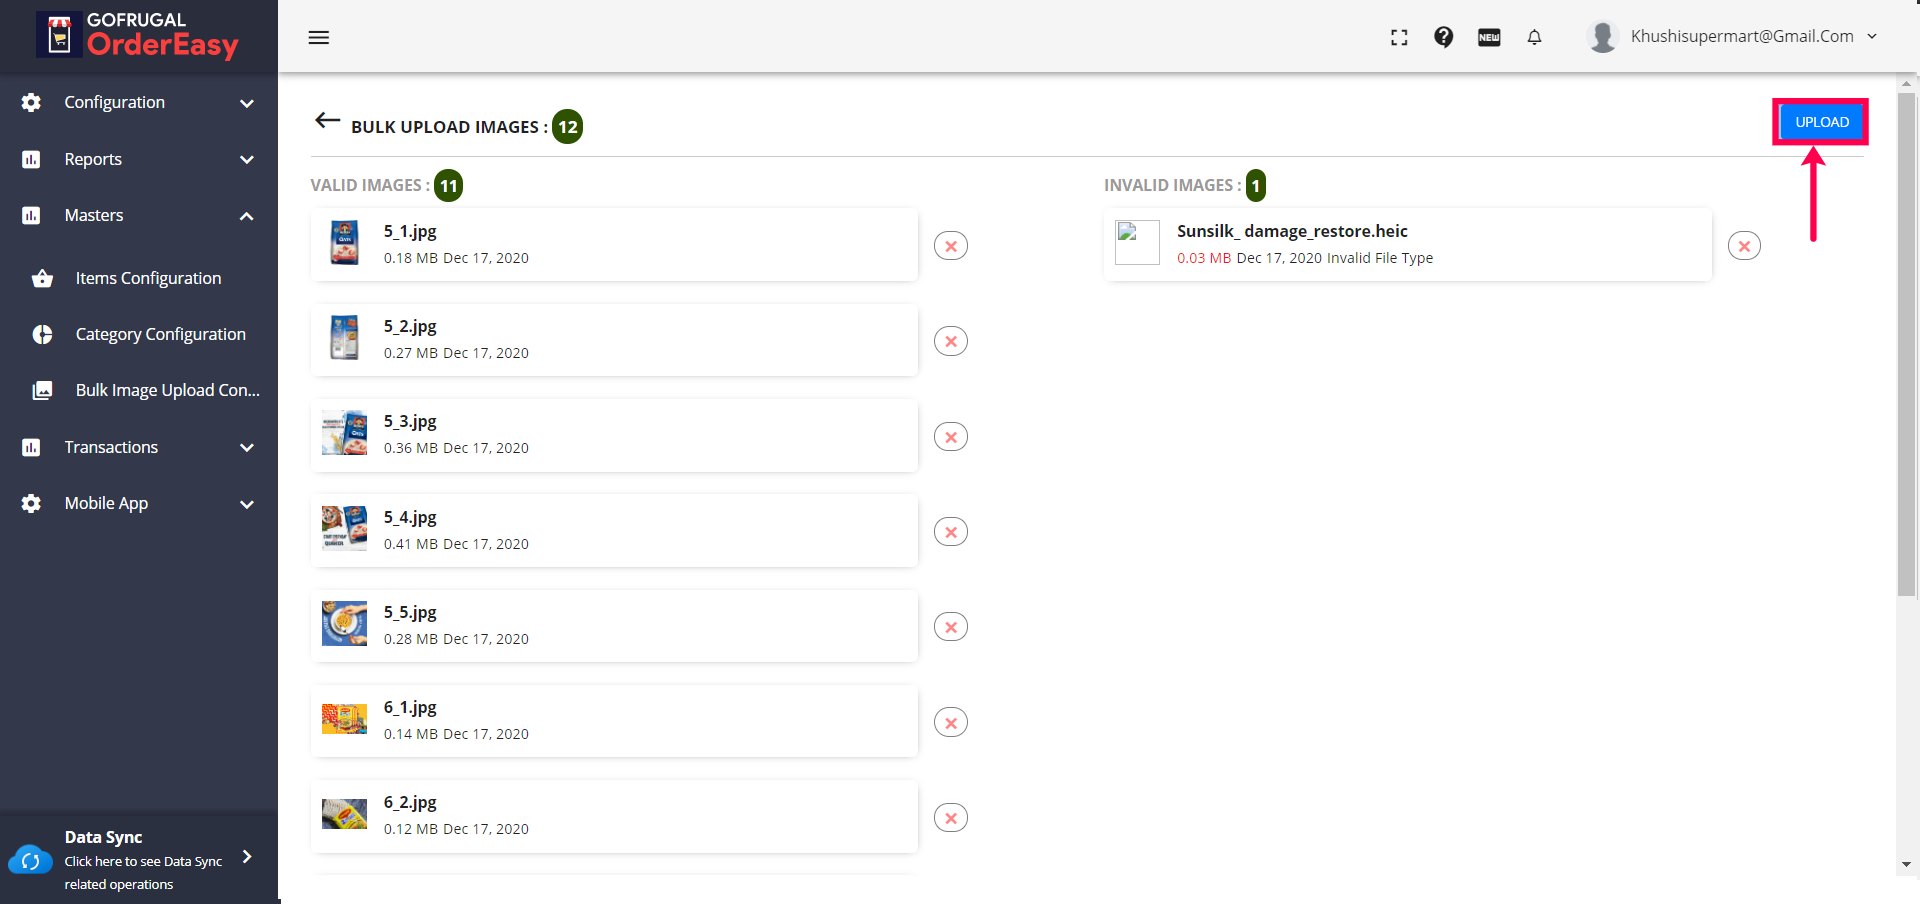Expand the Mobile App menu chevron
Screen dimensions: 1920x904
tap(247, 504)
